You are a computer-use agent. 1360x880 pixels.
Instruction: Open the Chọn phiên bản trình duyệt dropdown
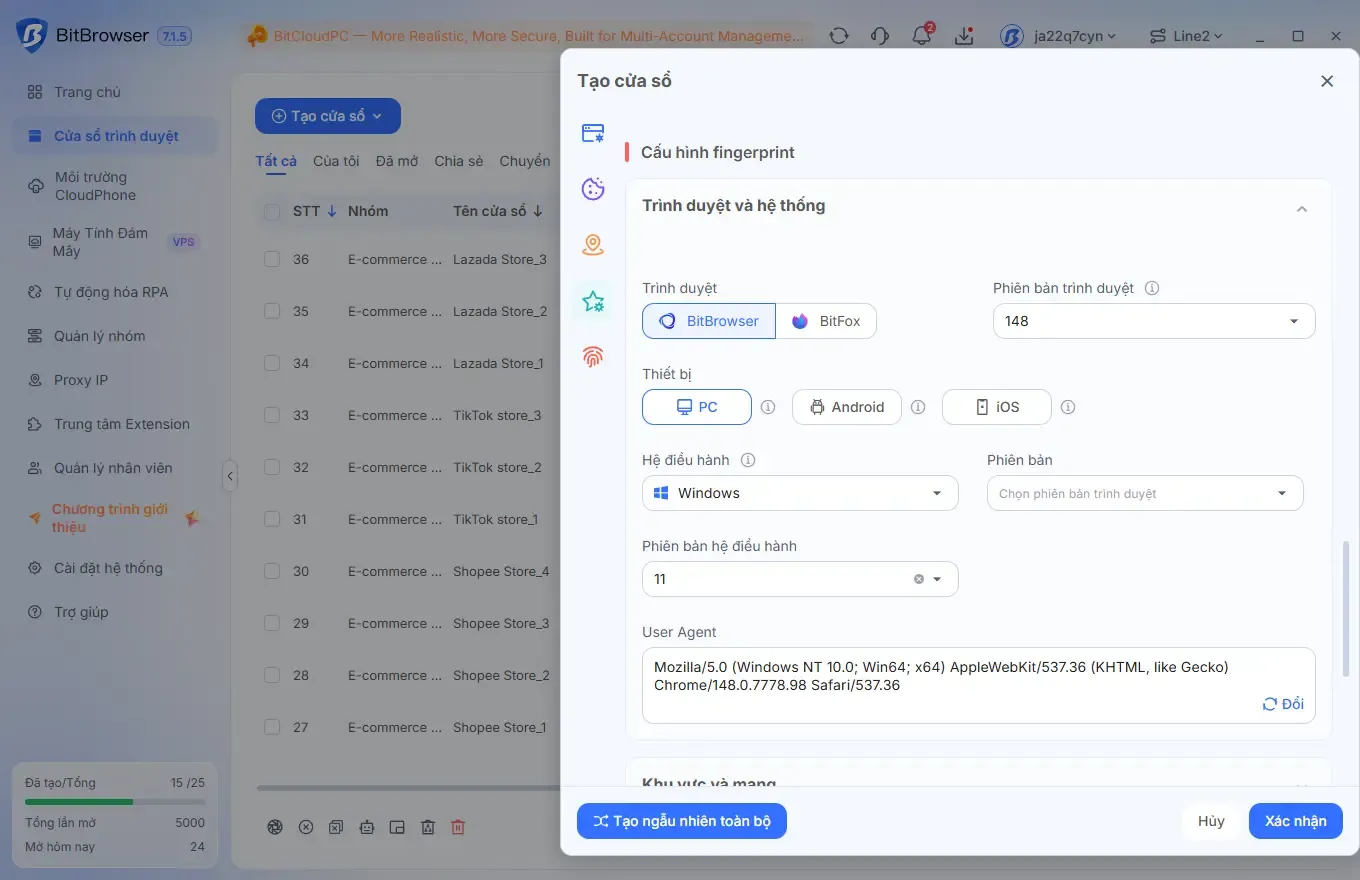point(1145,493)
